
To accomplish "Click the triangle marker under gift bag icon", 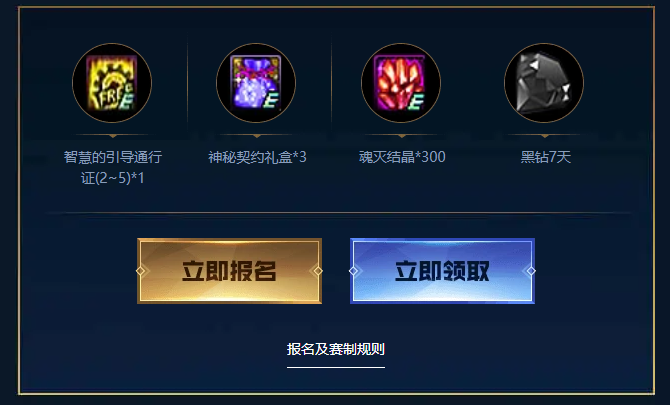I will (257, 136).
